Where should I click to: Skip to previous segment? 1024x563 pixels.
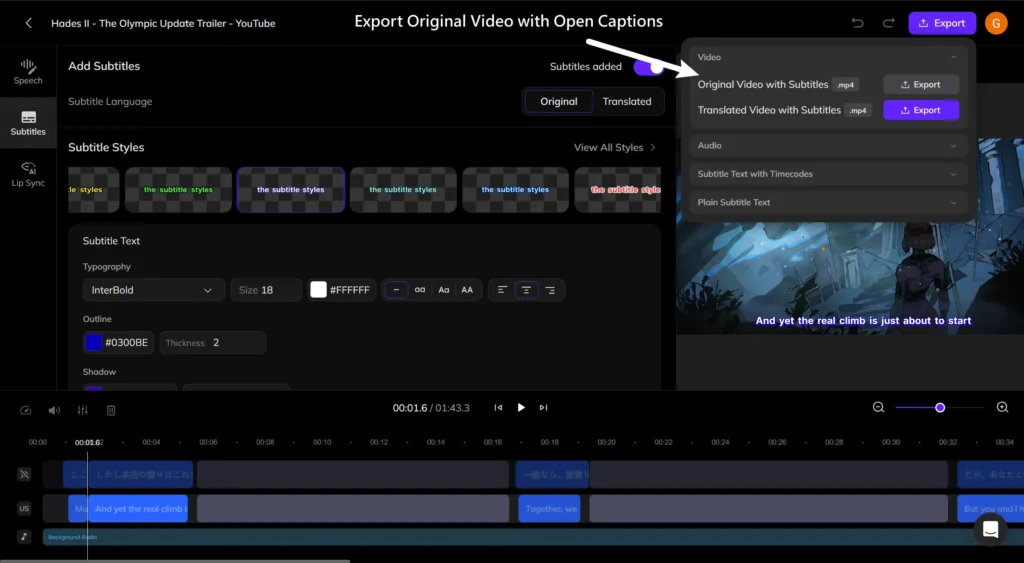pos(498,408)
